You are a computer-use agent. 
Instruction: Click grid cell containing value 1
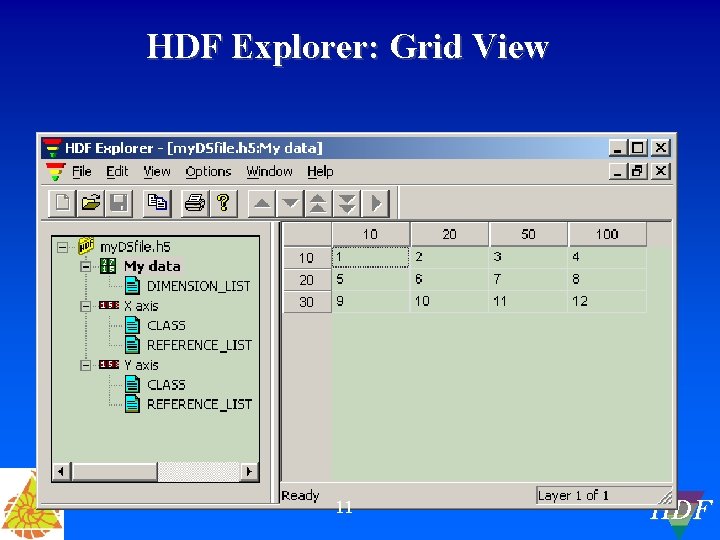click(370, 257)
